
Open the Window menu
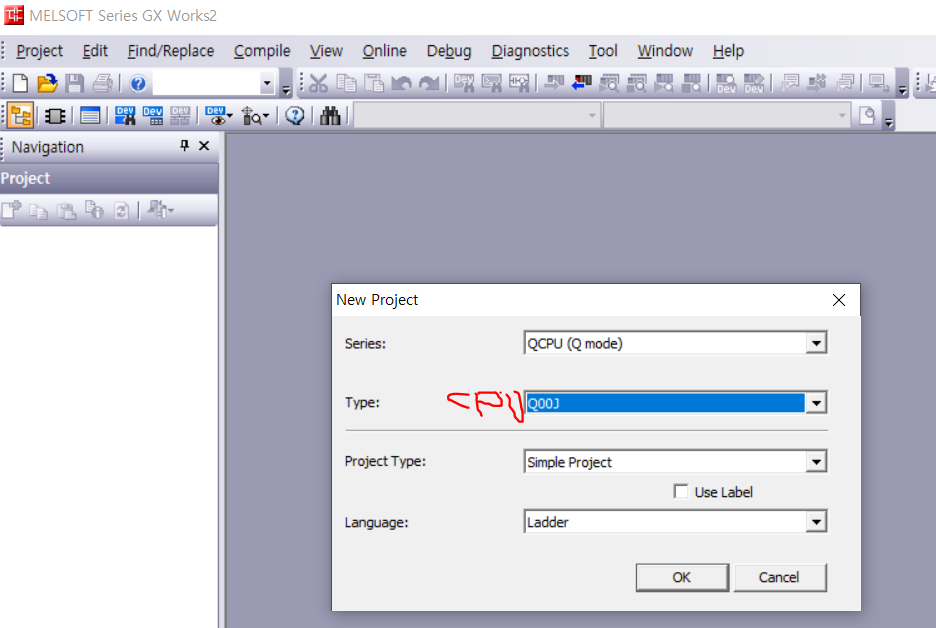pos(665,51)
